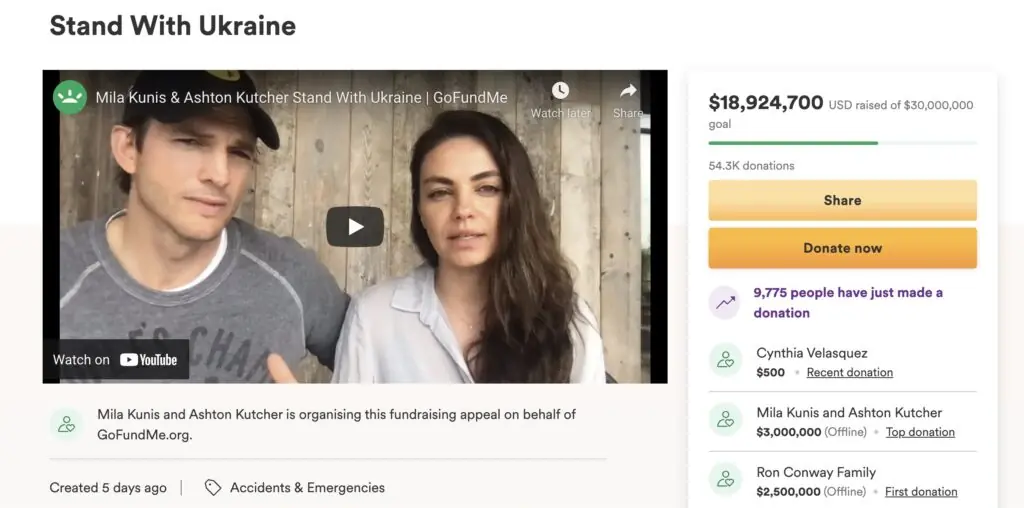
Task: Open the First donation link
Action: tap(921, 492)
